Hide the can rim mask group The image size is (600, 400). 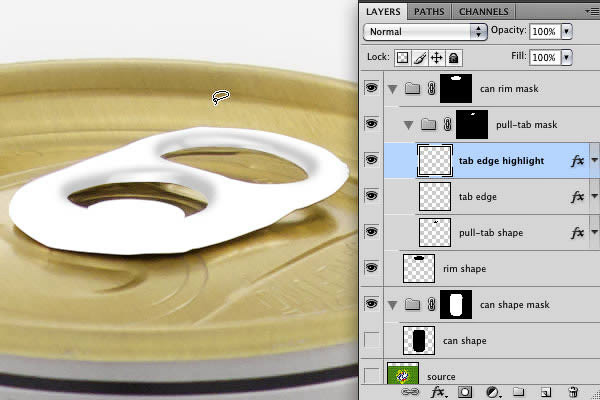point(371,88)
